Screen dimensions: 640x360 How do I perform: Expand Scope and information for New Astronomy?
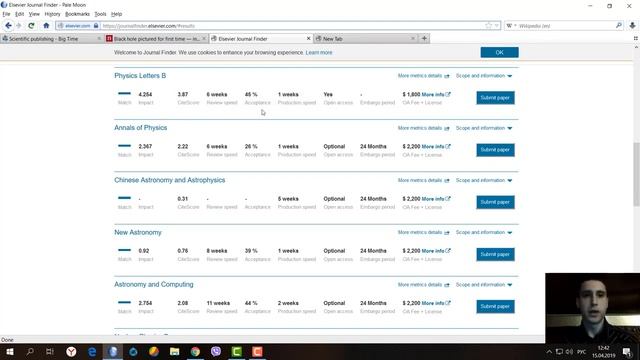tap(484, 233)
